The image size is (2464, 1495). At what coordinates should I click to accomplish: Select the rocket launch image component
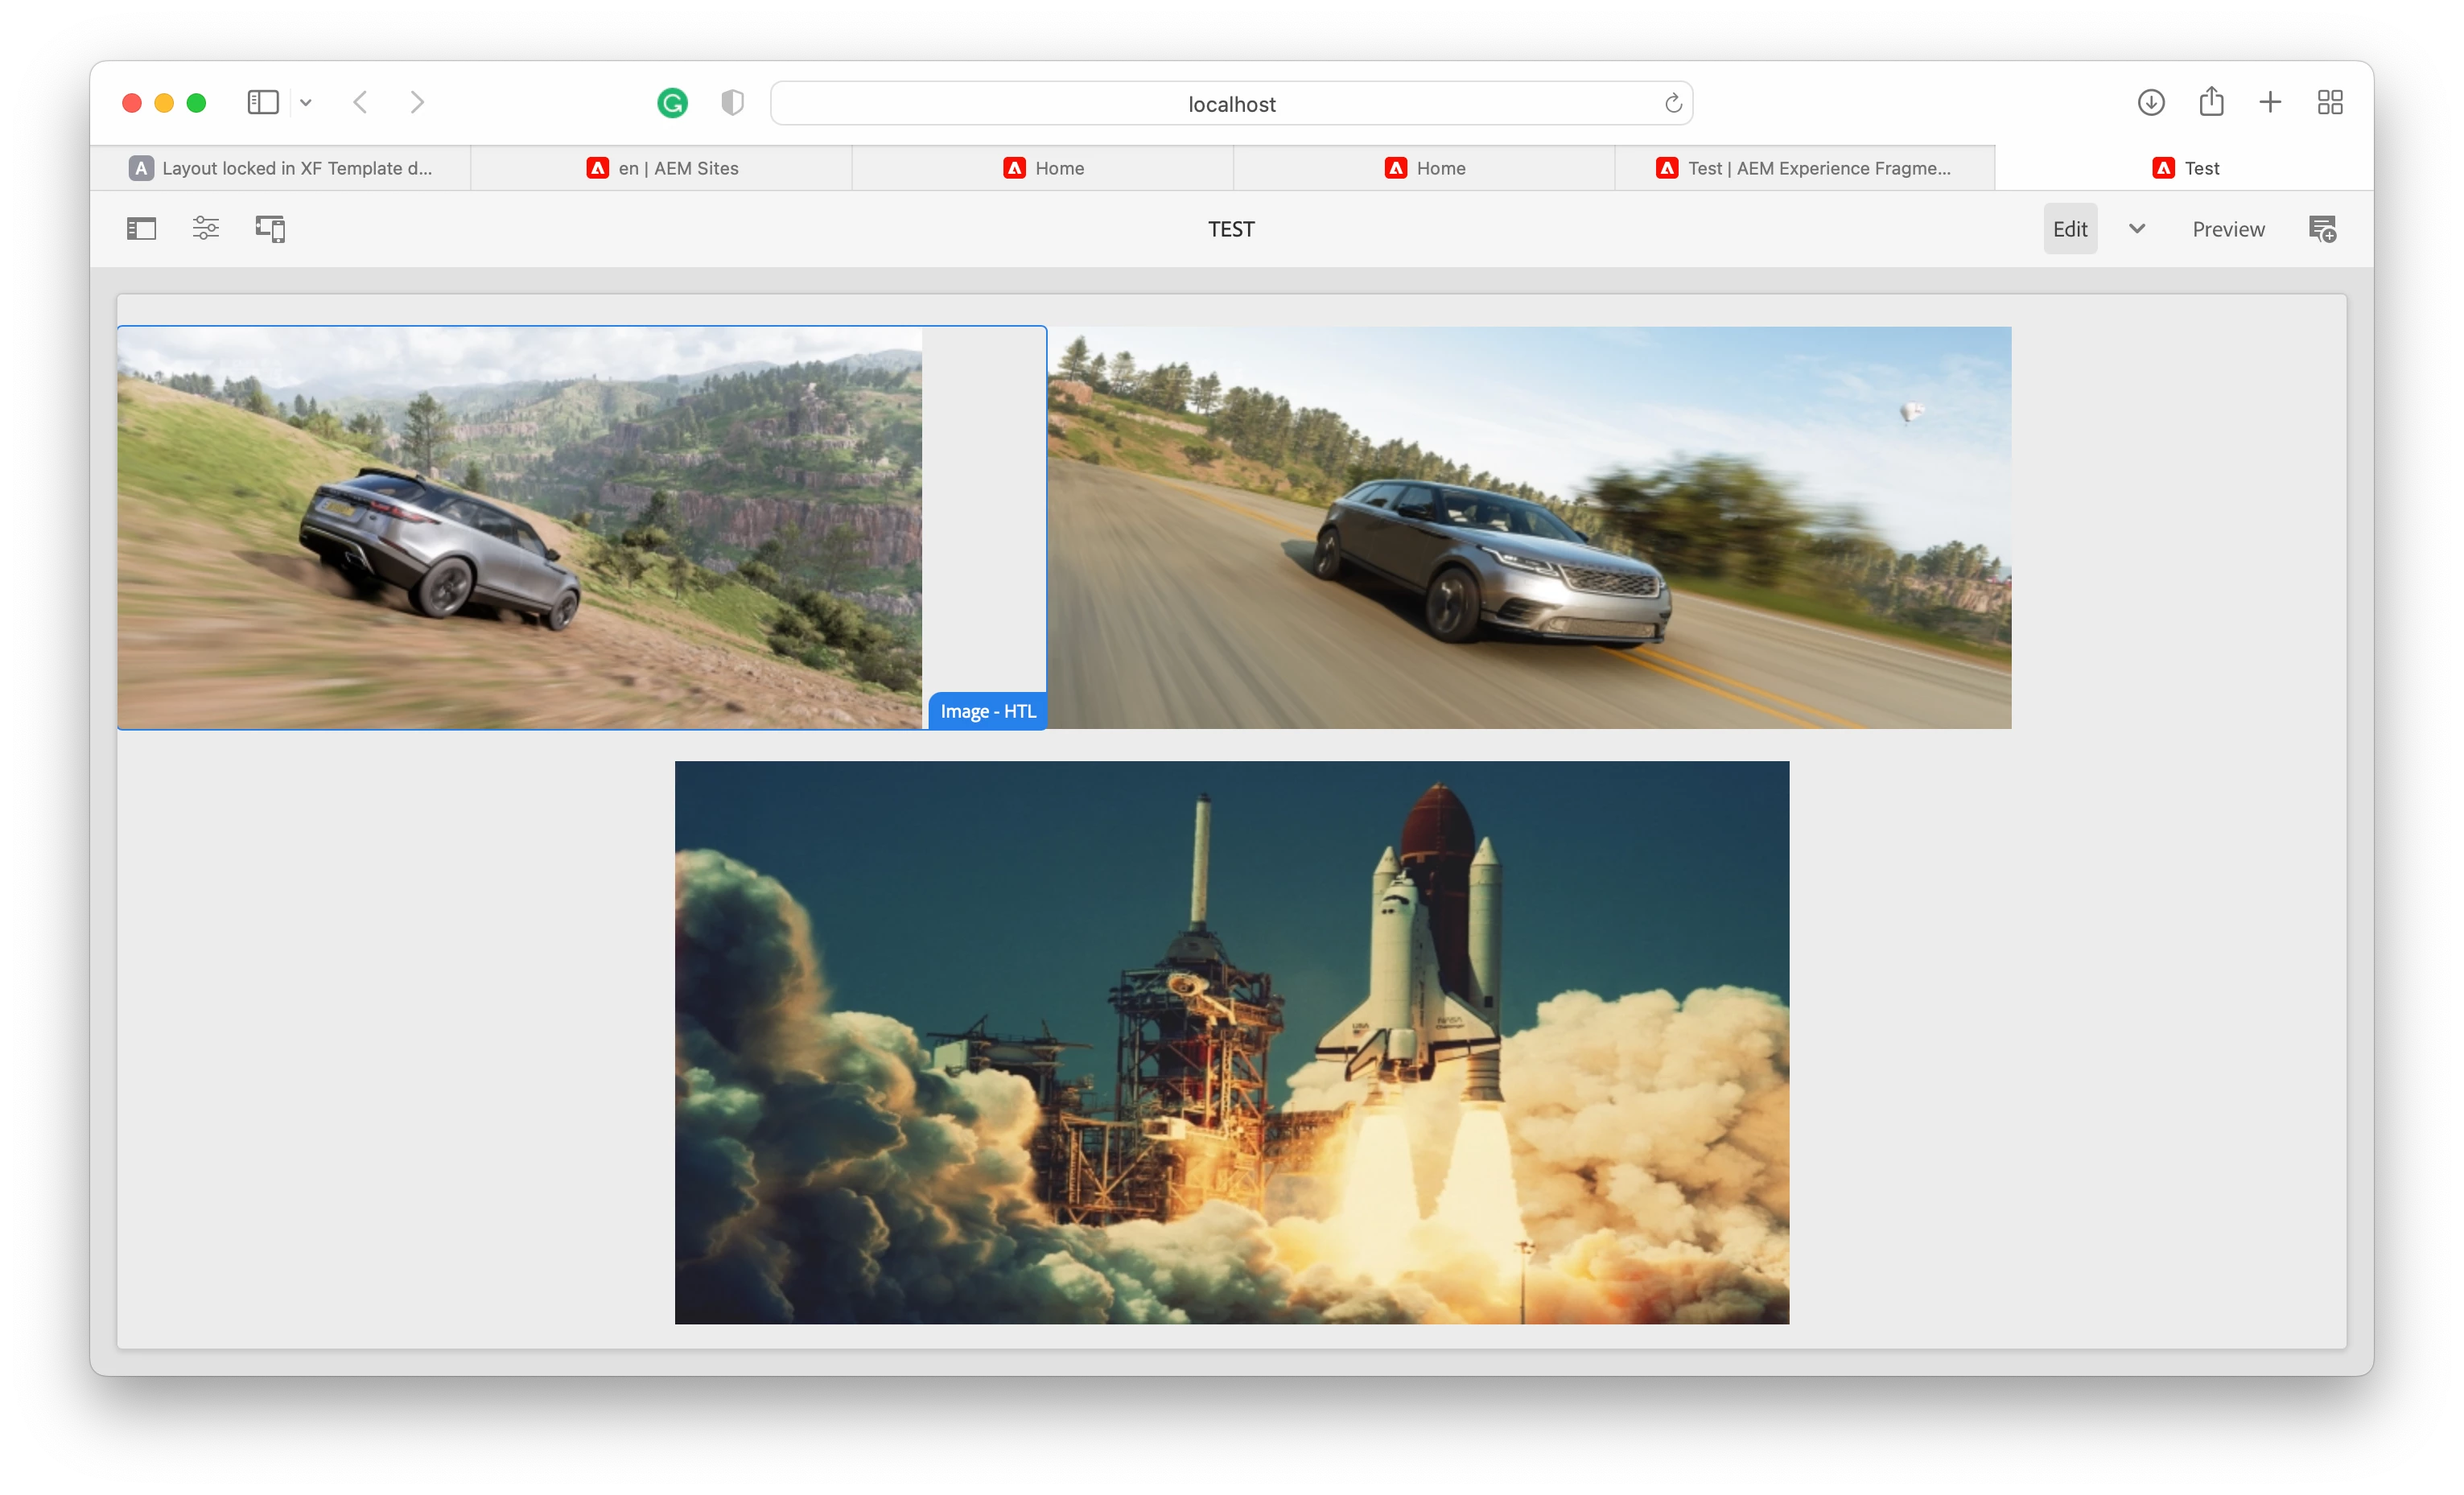pos(1231,1042)
